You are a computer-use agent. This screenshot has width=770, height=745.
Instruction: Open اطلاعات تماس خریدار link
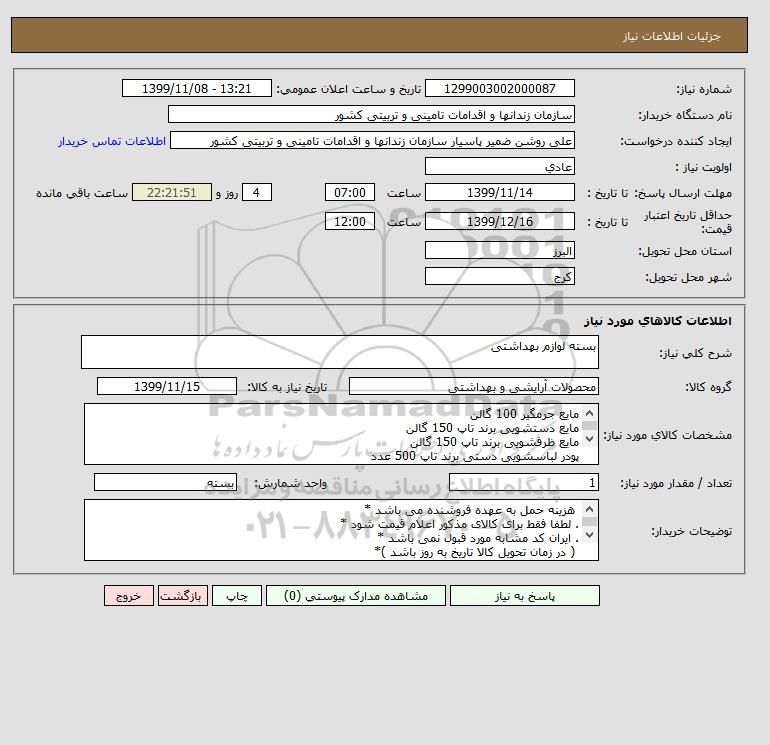coord(112,141)
